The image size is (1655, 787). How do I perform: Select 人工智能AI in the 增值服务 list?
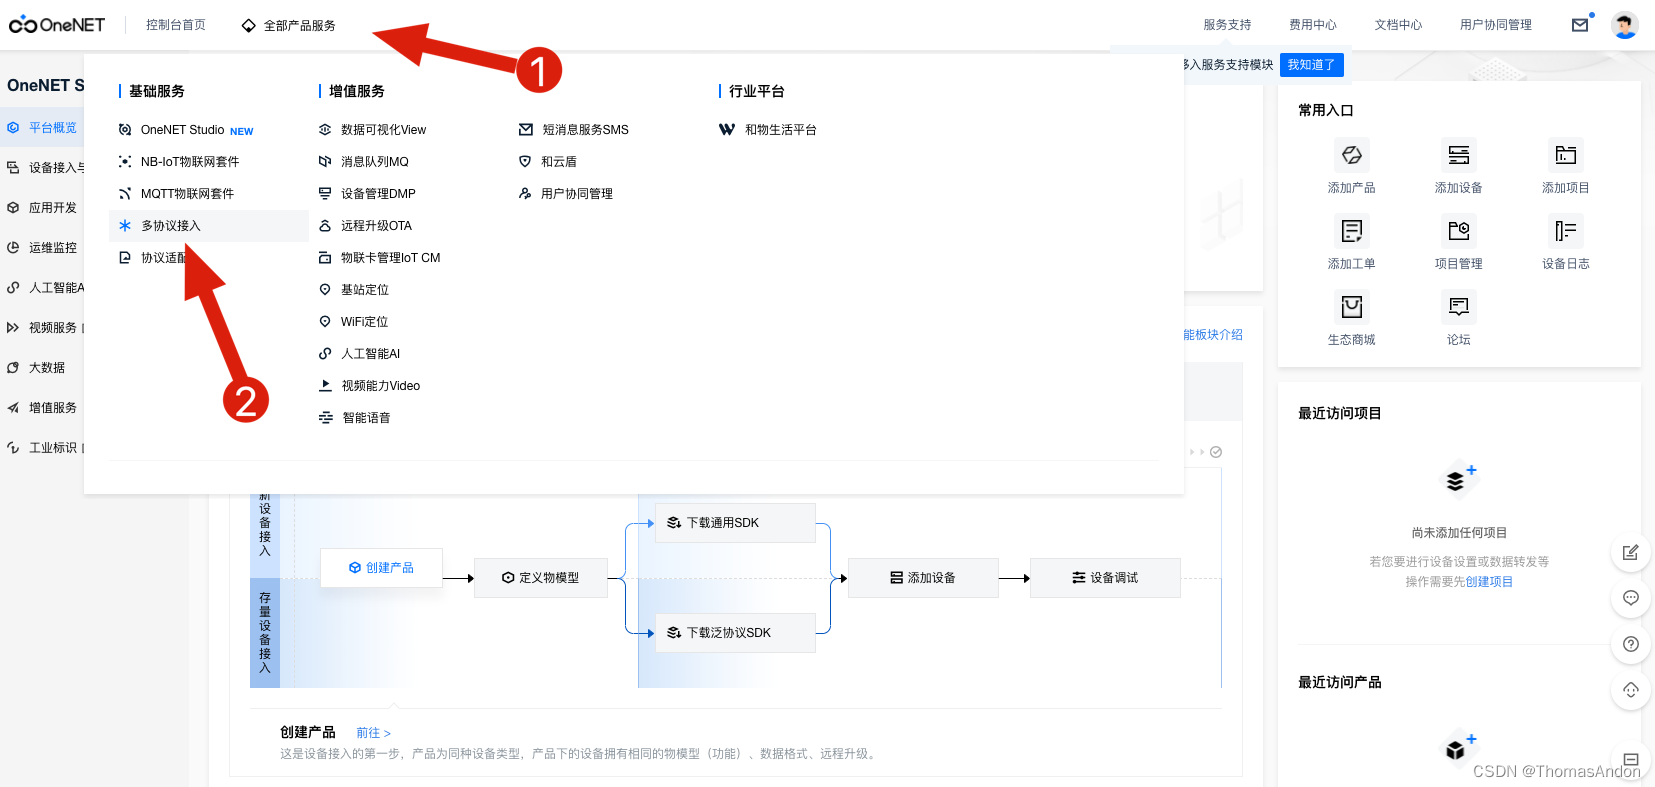(359, 354)
